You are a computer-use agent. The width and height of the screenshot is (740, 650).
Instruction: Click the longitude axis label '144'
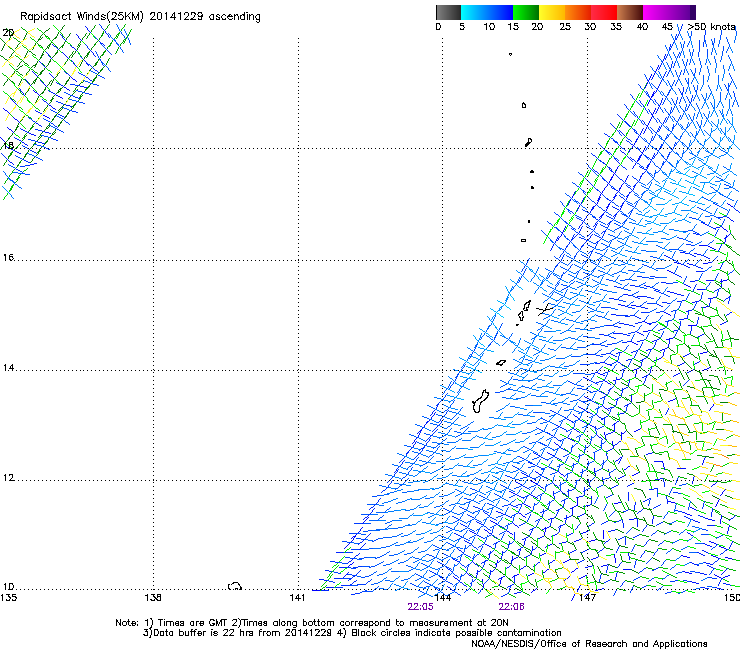coord(443,598)
